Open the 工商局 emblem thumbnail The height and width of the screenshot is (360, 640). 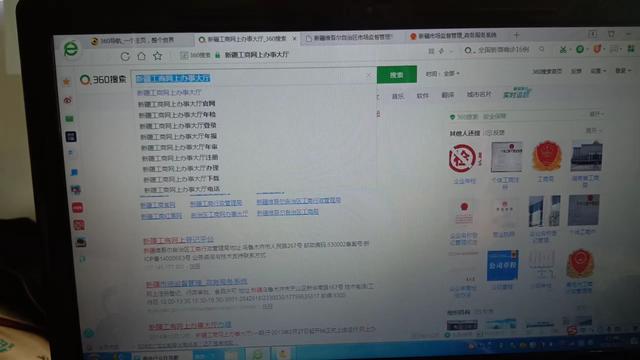pyautogui.click(x=547, y=156)
